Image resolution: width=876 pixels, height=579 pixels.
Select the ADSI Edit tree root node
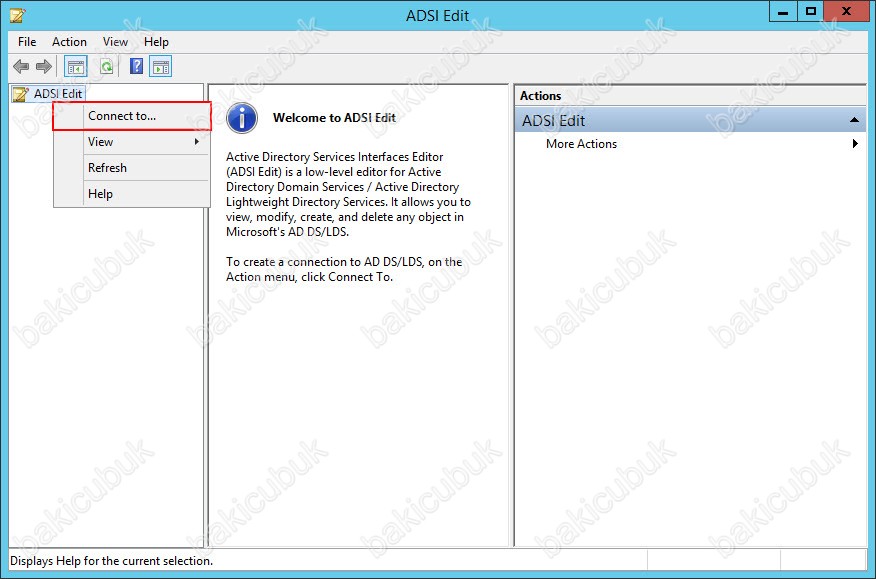click(x=47, y=93)
